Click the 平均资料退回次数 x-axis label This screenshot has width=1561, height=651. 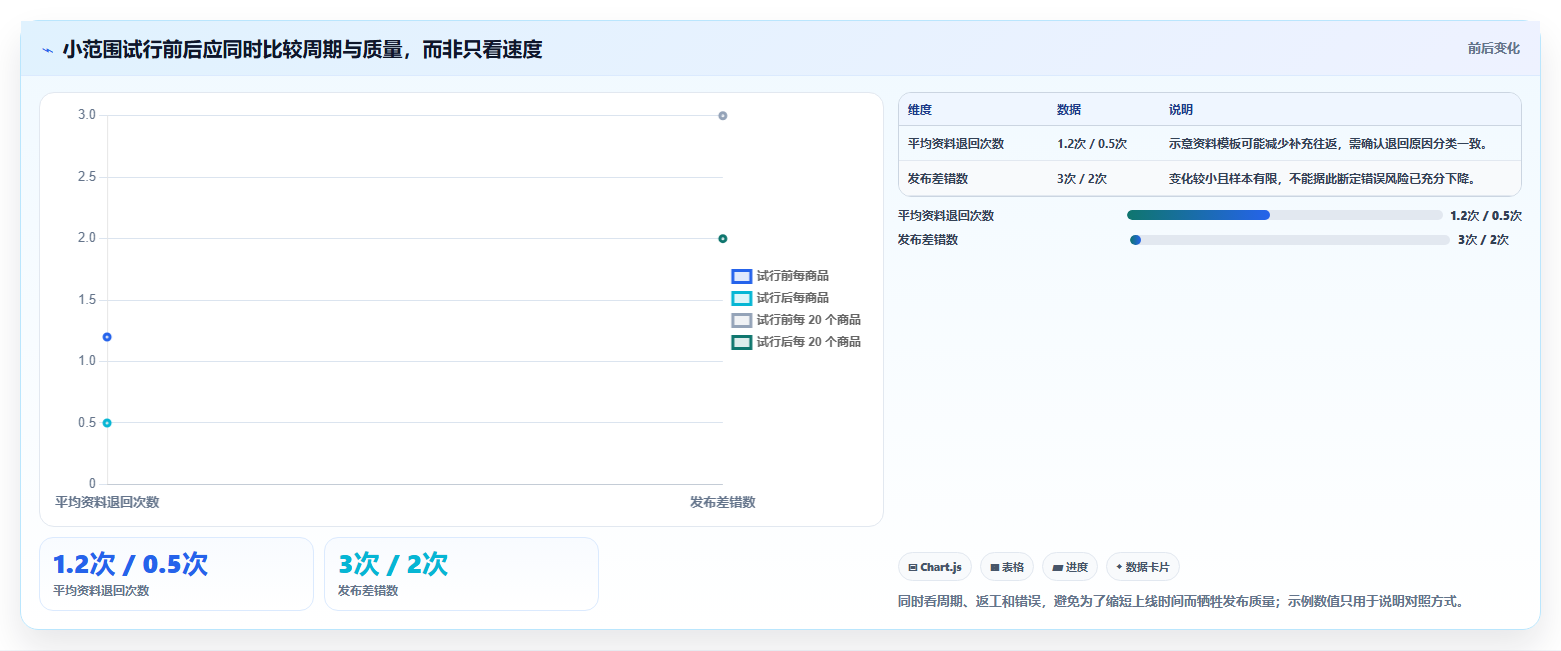(x=107, y=502)
